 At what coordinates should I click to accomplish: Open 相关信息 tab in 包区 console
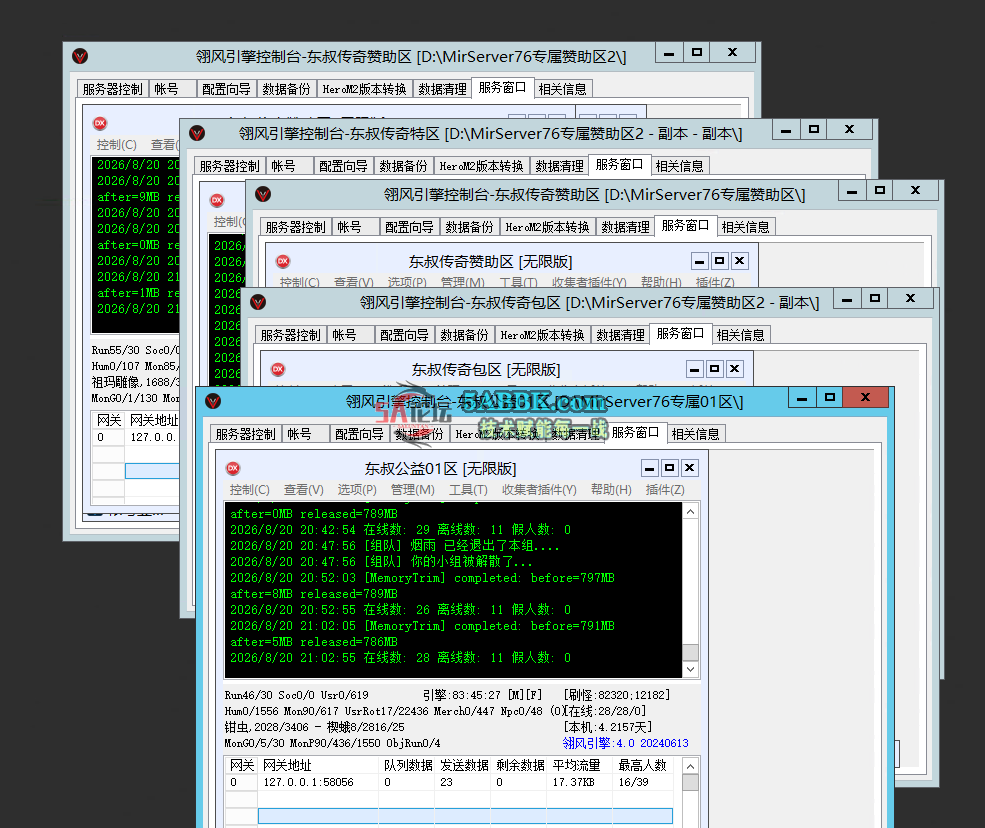click(741, 335)
